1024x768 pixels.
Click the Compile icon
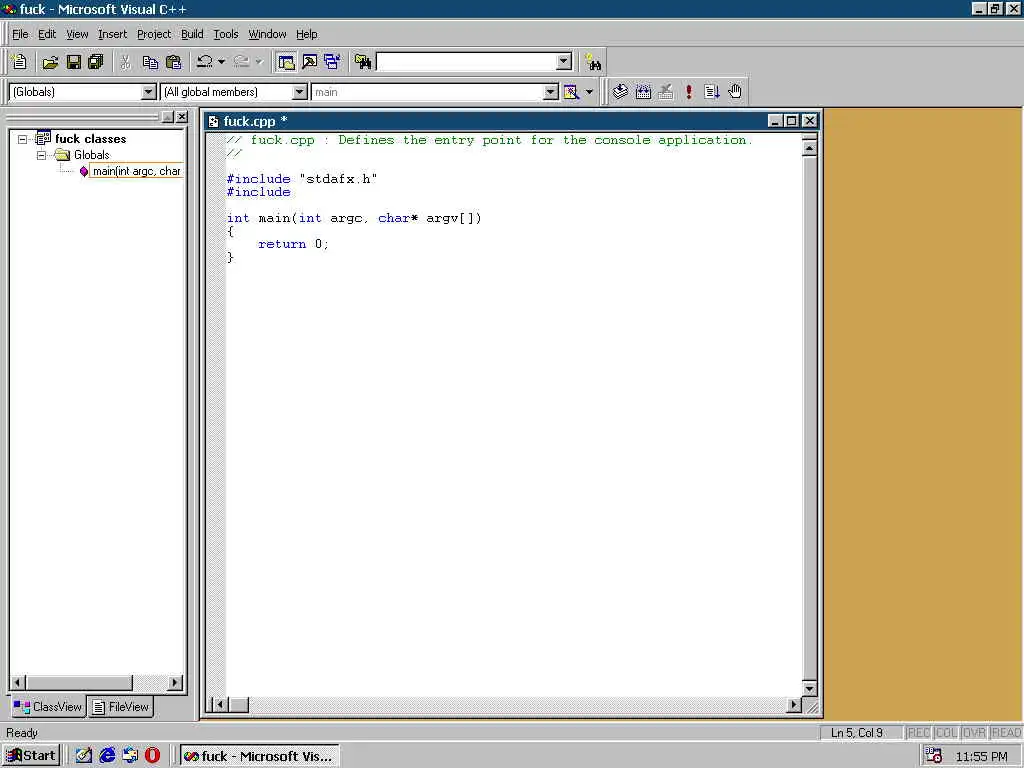tap(620, 91)
